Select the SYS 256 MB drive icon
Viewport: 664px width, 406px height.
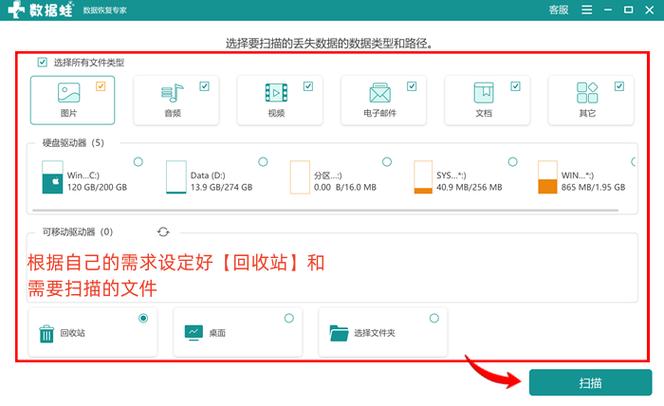423,177
